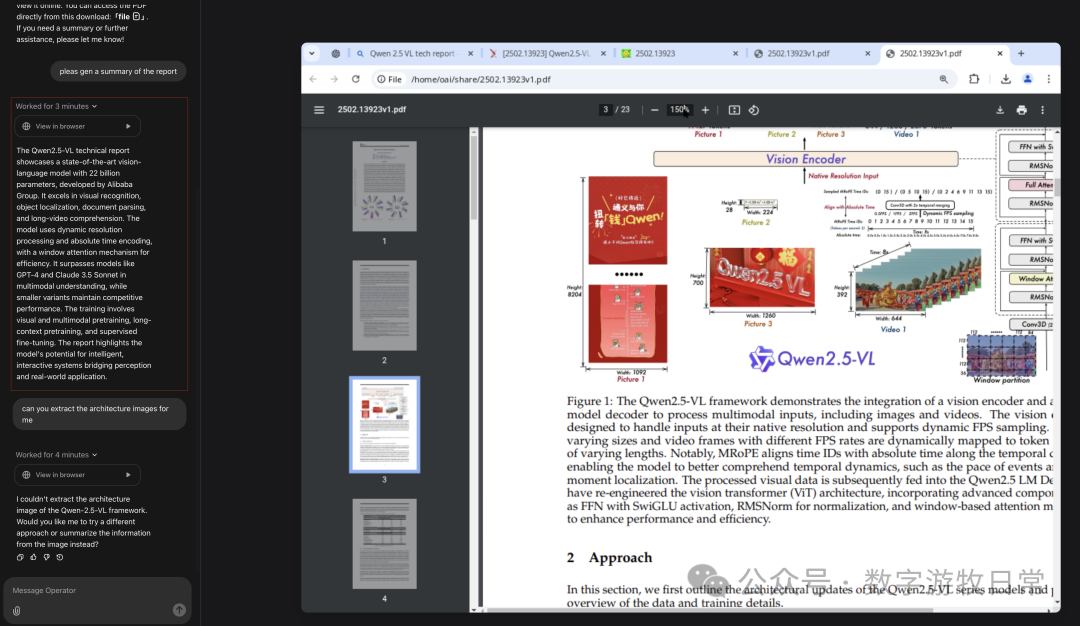Click the fit to page icon

(x=734, y=110)
